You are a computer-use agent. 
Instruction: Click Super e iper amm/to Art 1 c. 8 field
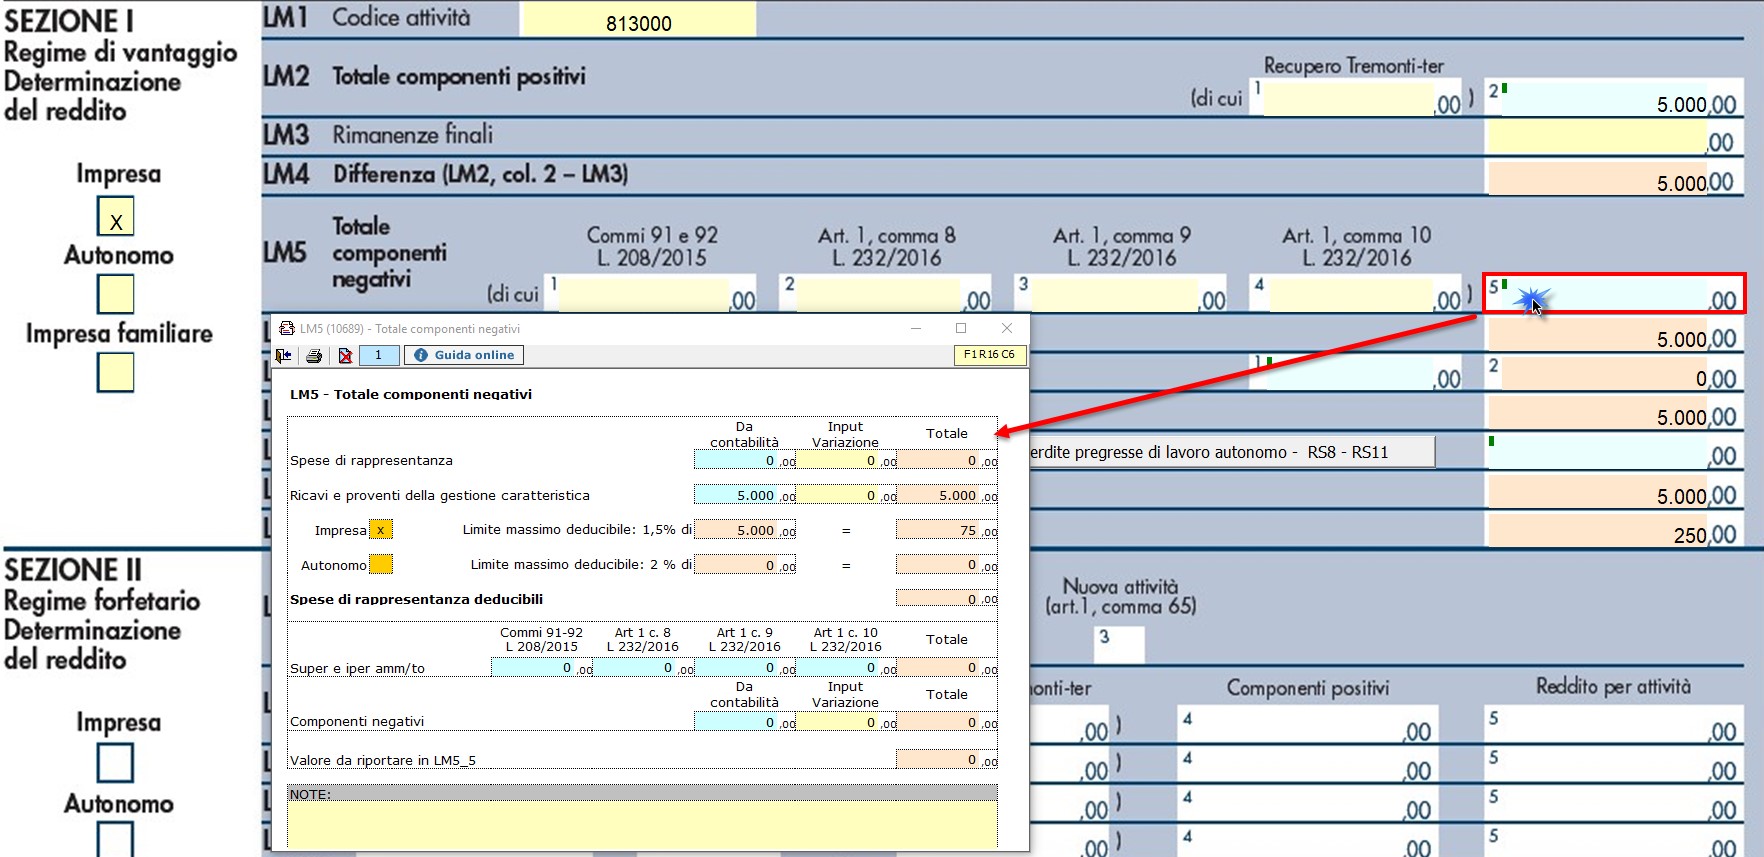644,667
